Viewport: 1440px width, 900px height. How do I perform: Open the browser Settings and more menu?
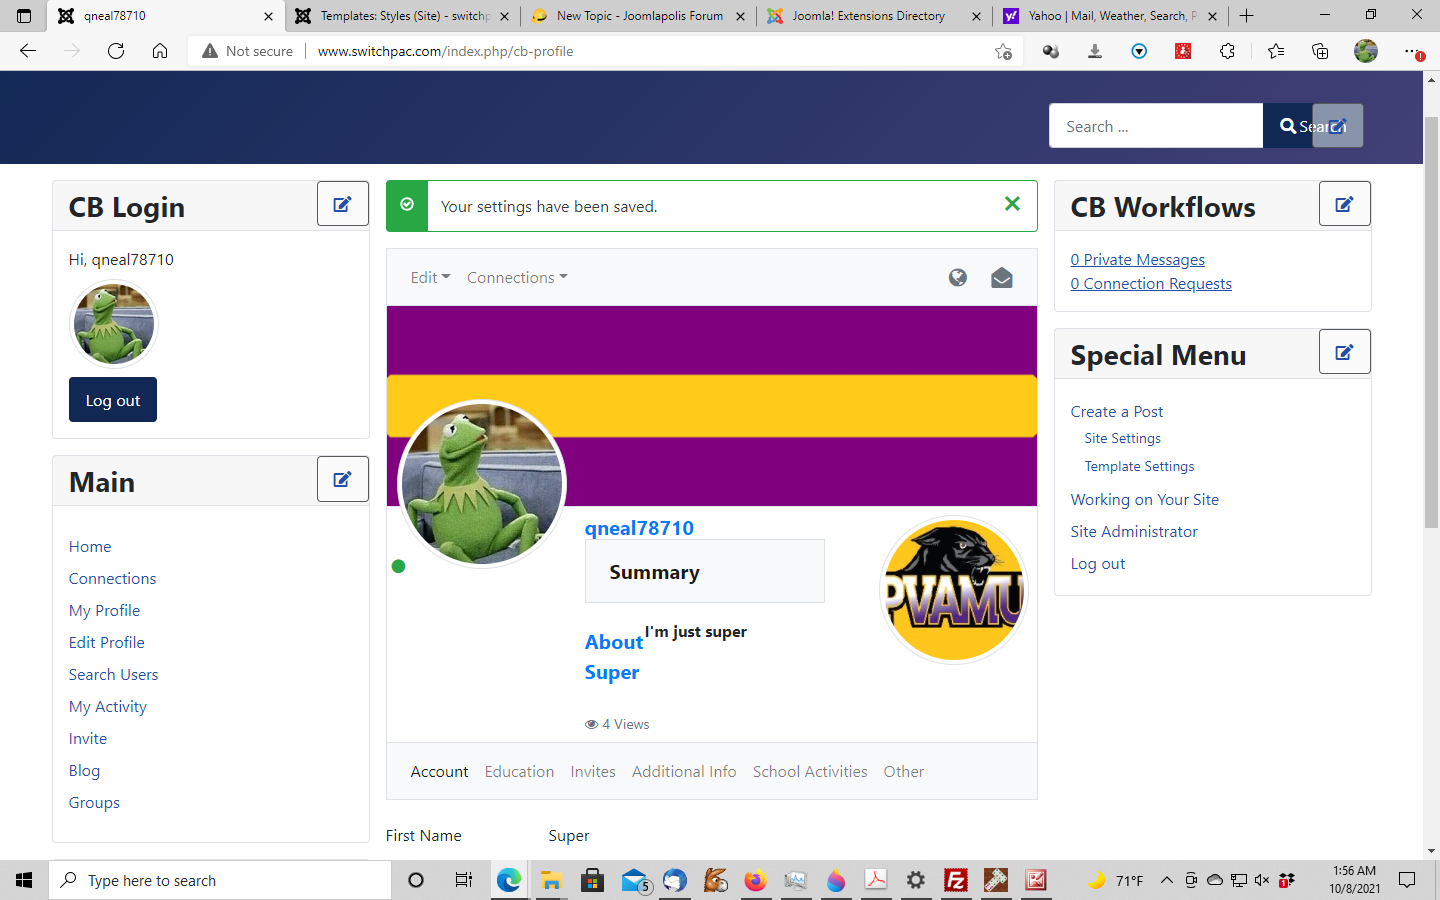pos(1413,51)
